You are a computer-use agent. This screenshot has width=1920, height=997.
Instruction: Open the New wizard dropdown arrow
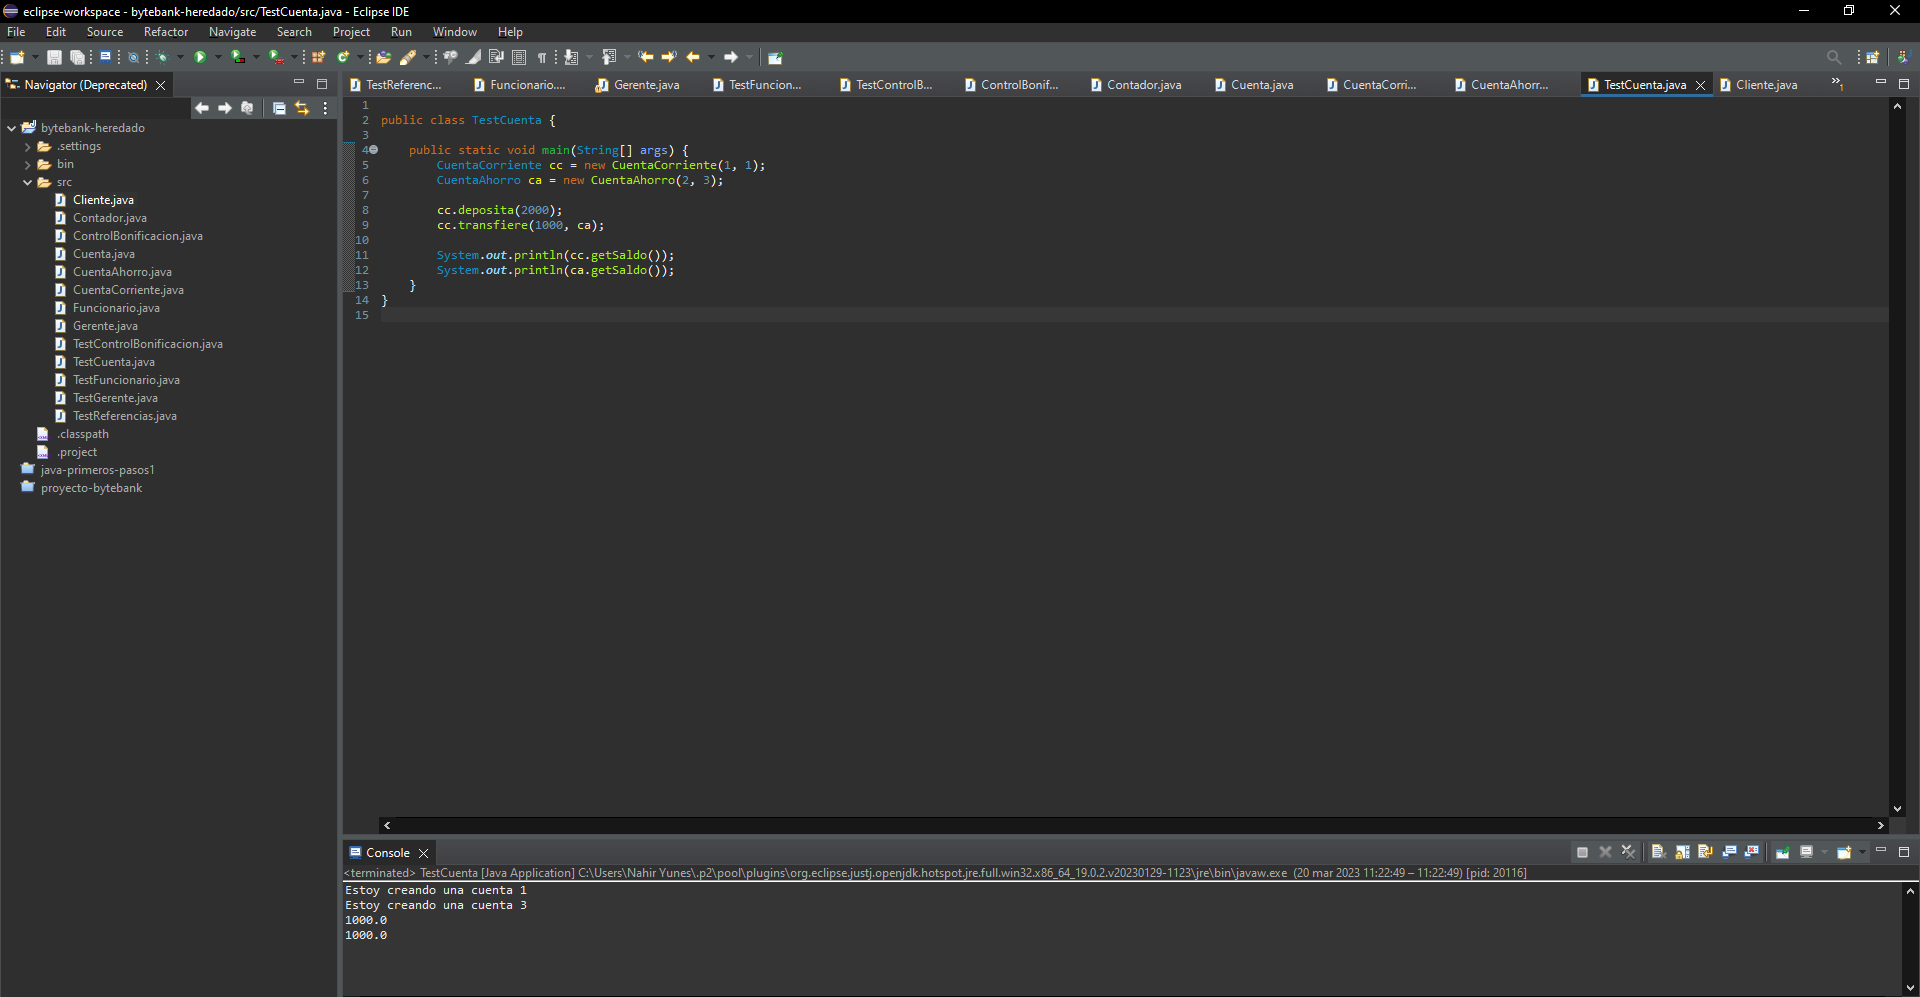pos(35,57)
